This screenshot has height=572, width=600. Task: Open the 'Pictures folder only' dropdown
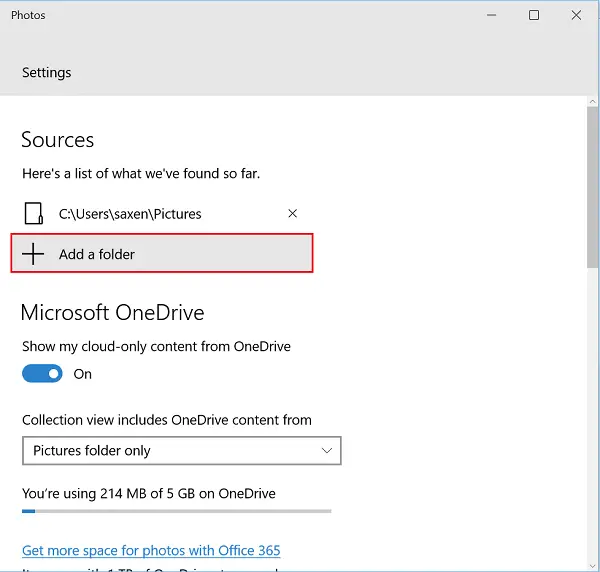181,451
